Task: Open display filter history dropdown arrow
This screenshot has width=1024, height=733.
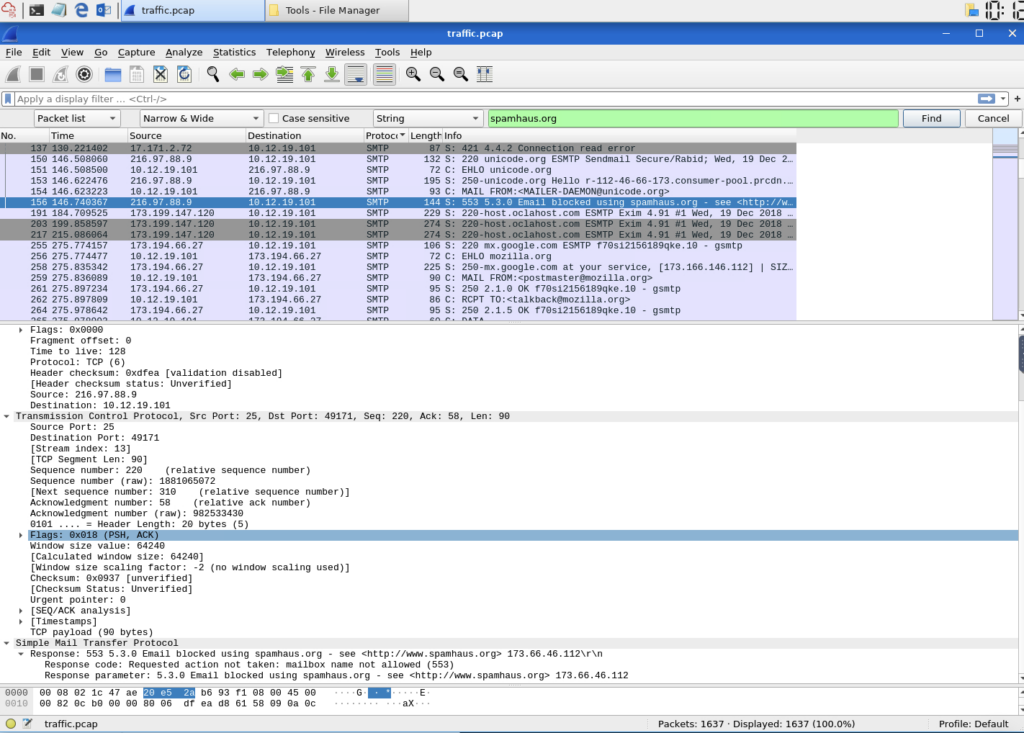Action: click(1003, 99)
